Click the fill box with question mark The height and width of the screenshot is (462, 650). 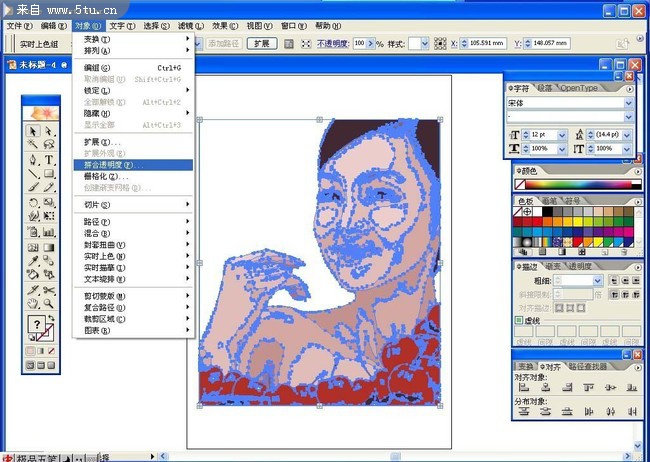[37, 324]
